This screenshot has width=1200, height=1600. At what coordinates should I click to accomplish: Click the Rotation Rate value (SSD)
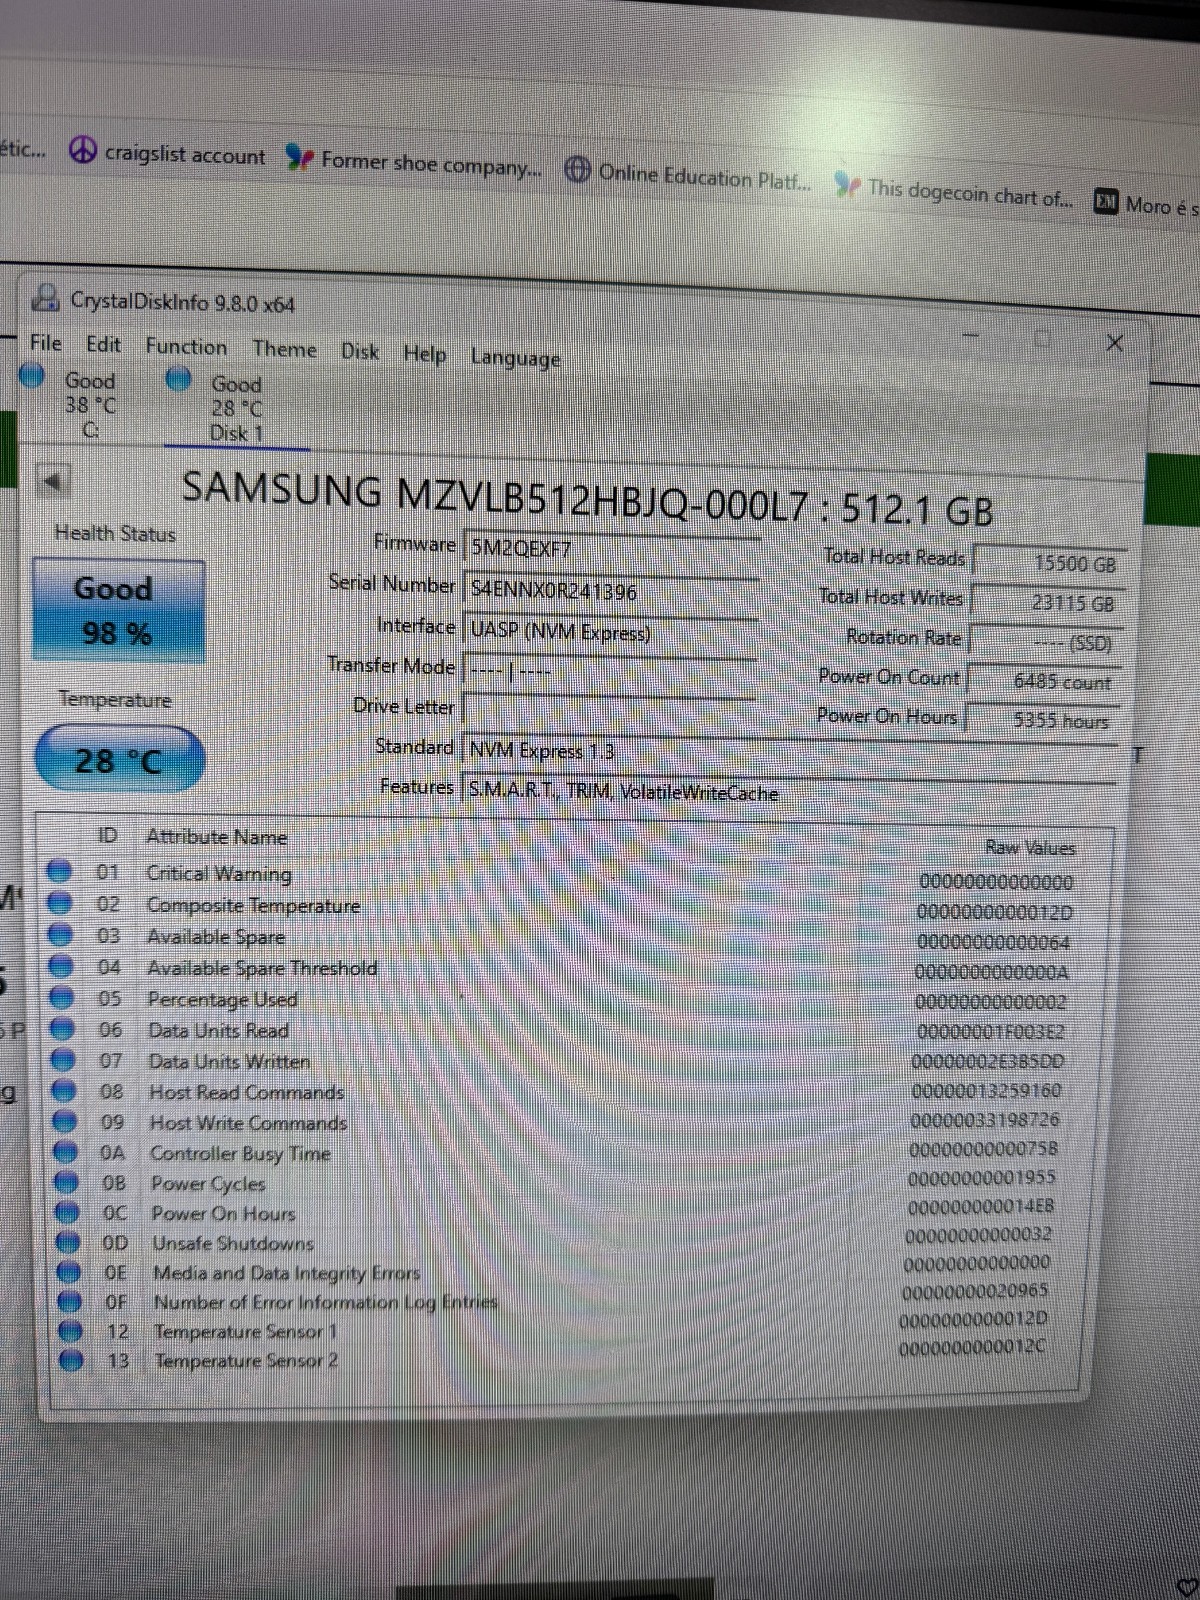click(1045, 643)
